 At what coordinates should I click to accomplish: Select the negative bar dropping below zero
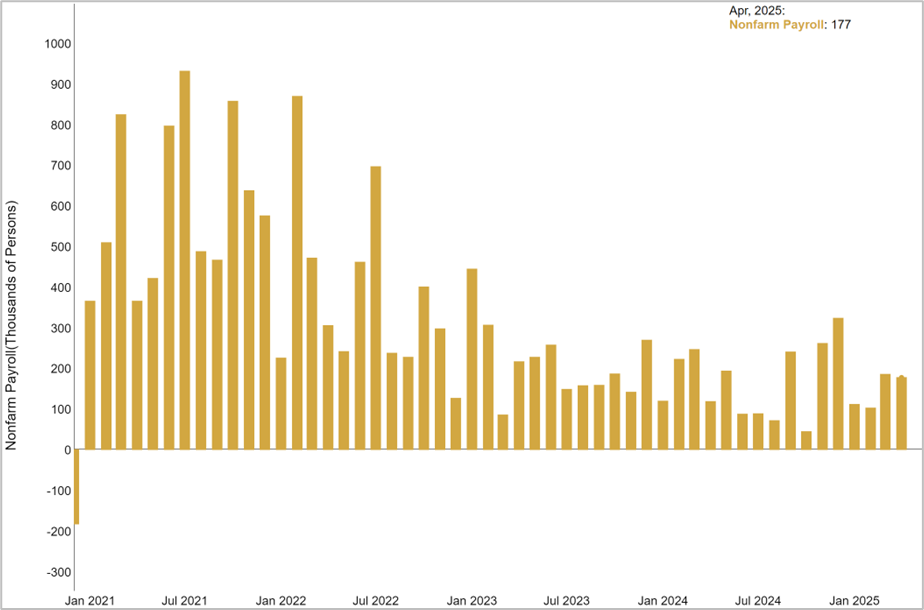point(77,486)
